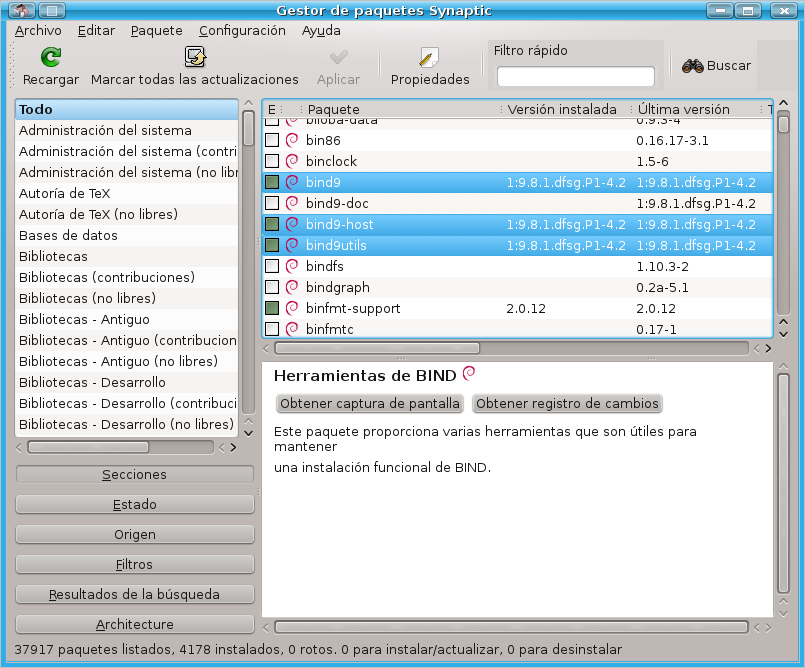Toggle the binfmt-support installed checkbox

[272, 308]
